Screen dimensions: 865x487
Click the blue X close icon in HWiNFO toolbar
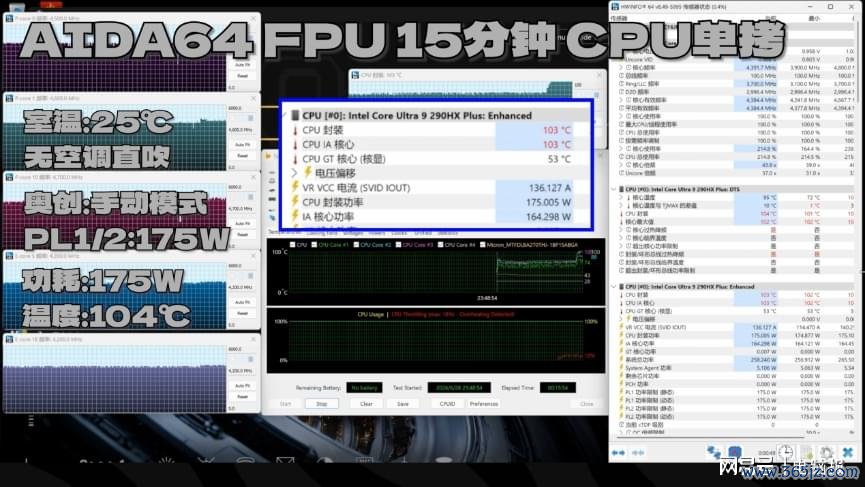coord(848,453)
